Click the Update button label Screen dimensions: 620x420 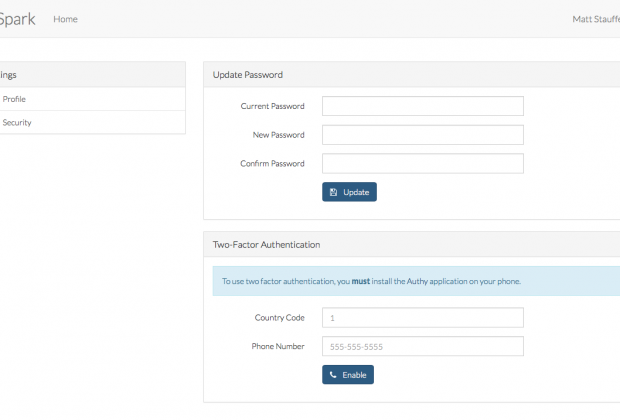click(x=356, y=192)
